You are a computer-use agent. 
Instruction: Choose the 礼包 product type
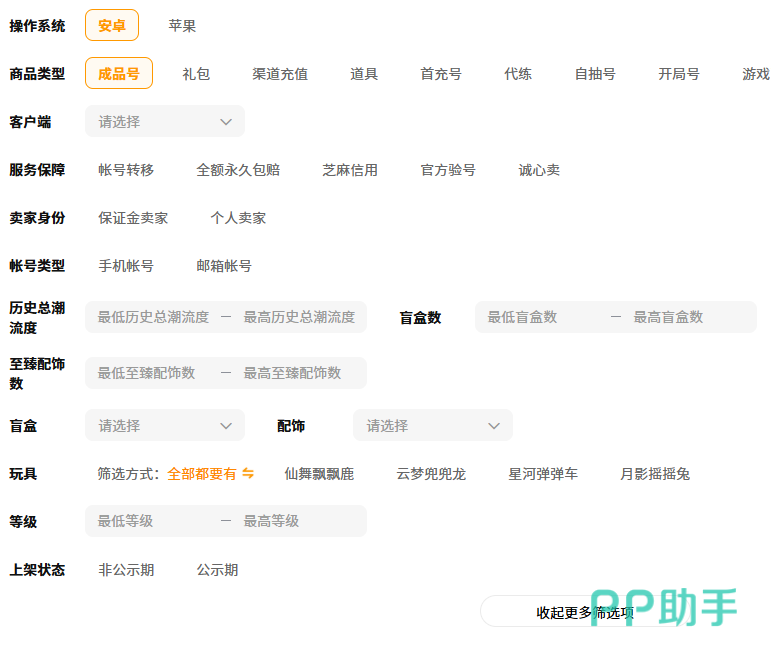196,74
